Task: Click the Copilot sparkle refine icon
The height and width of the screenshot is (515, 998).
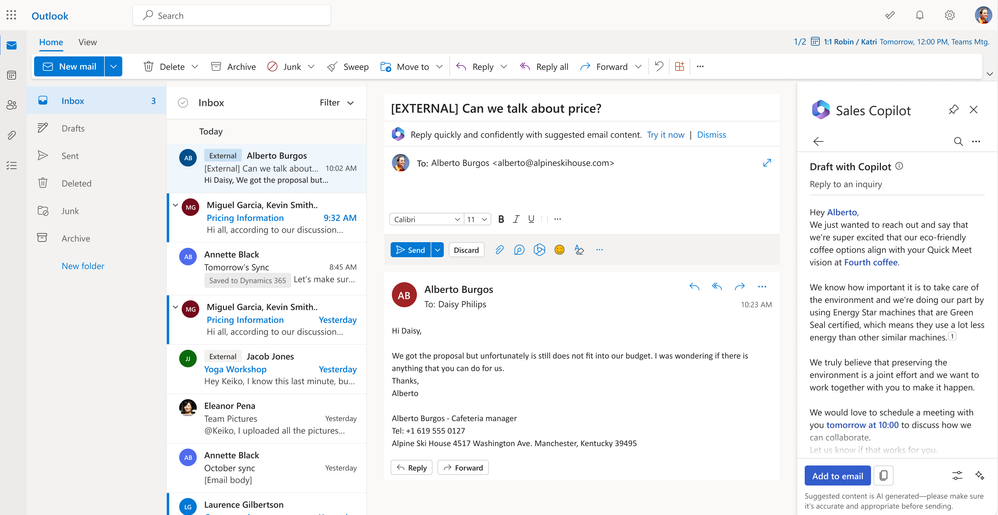Action: pyautogui.click(x=980, y=476)
